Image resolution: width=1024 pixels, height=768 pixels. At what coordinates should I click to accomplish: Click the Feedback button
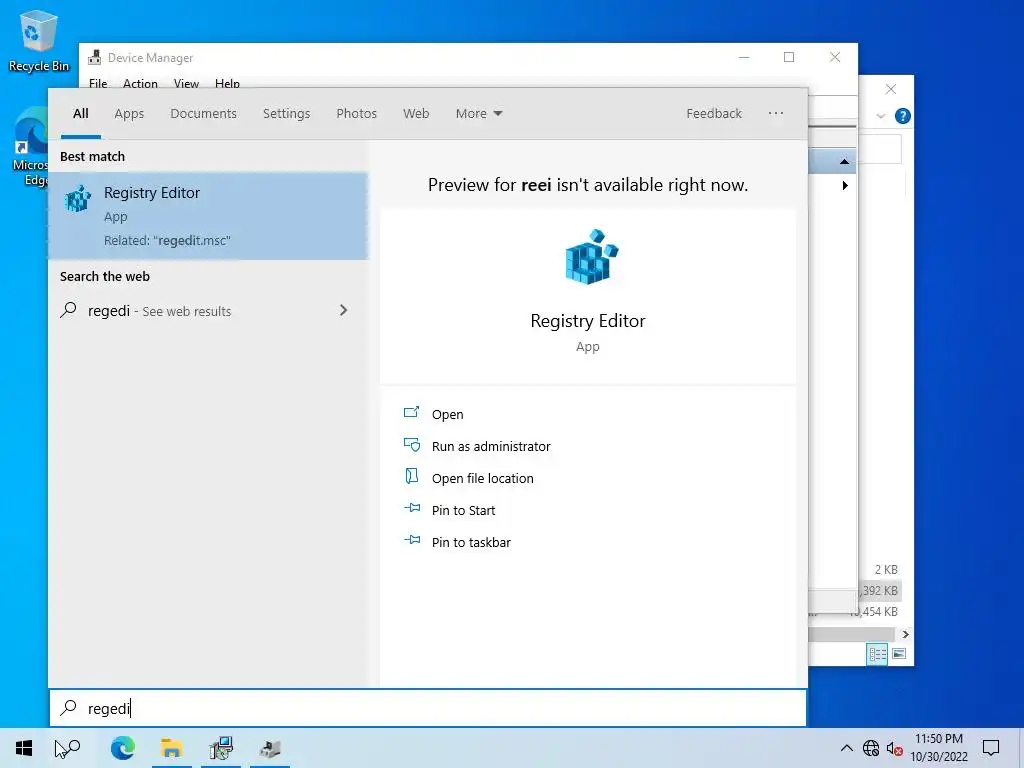[714, 114]
